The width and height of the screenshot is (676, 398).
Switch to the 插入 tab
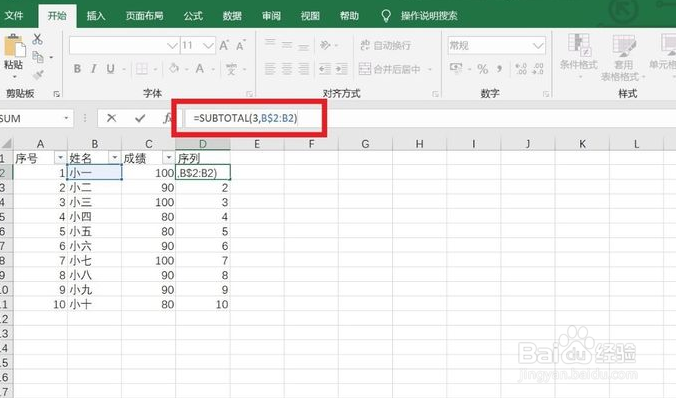click(96, 16)
